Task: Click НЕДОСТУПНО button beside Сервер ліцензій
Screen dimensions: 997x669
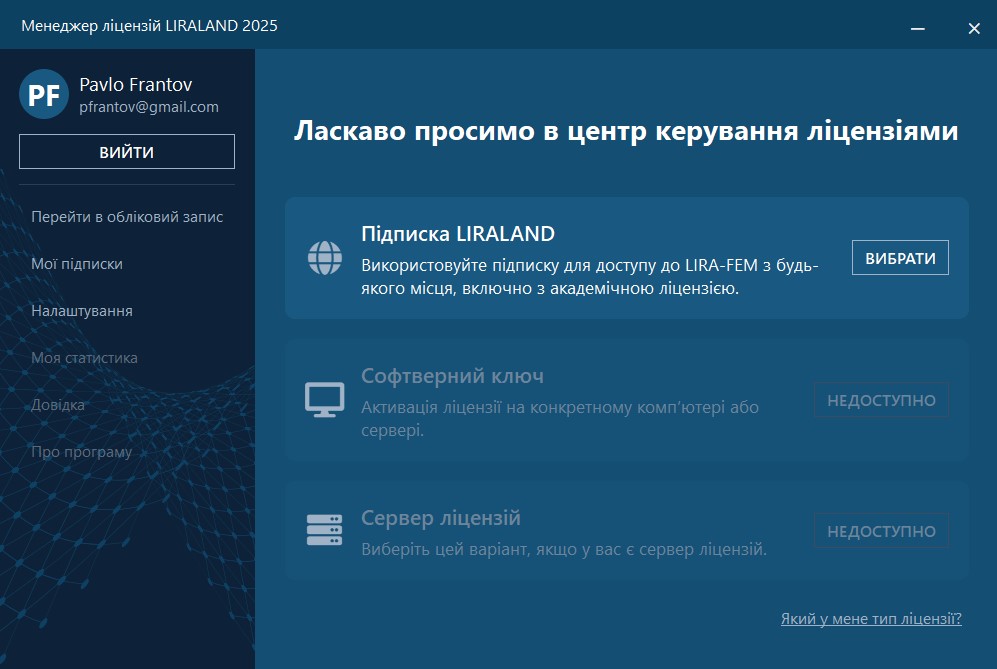Action: pyautogui.click(x=881, y=531)
